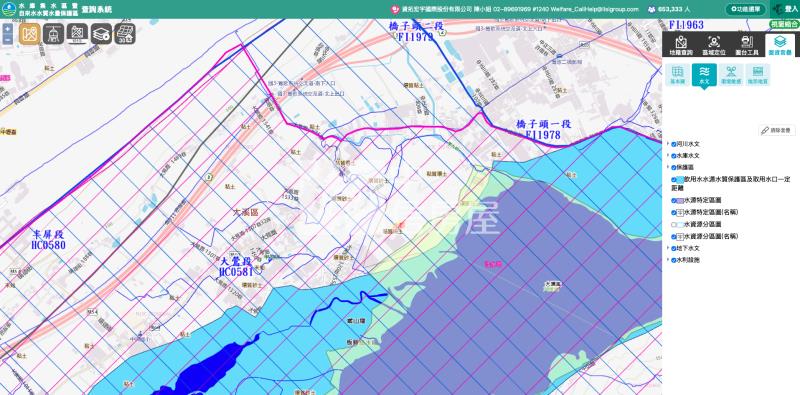Click the 登入 login button

click(x=785, y=9)
